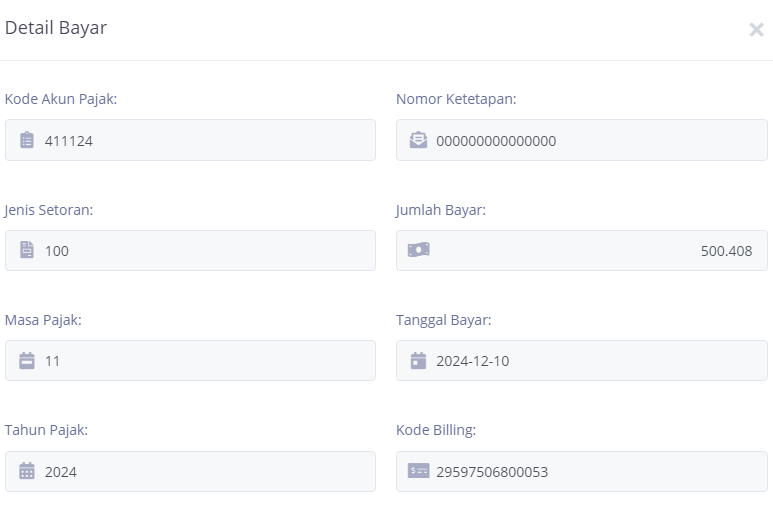
Task: Click the billing card icon in Kode Billing
Action: tap(419, 471)
